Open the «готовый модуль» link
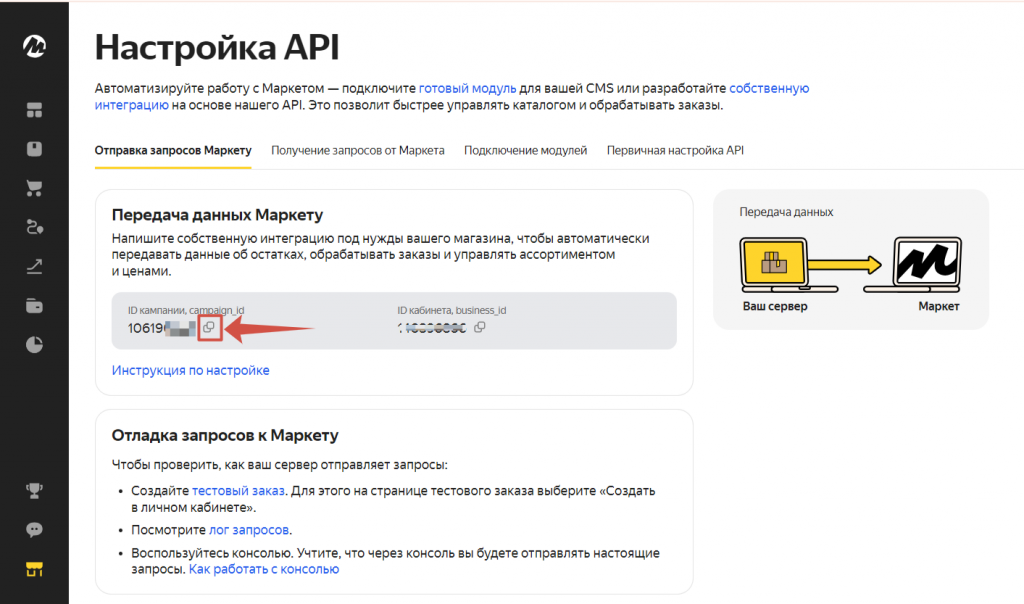Image resolution: width=1024 pixels, height=604 pixels. click(x=467, y=88)
